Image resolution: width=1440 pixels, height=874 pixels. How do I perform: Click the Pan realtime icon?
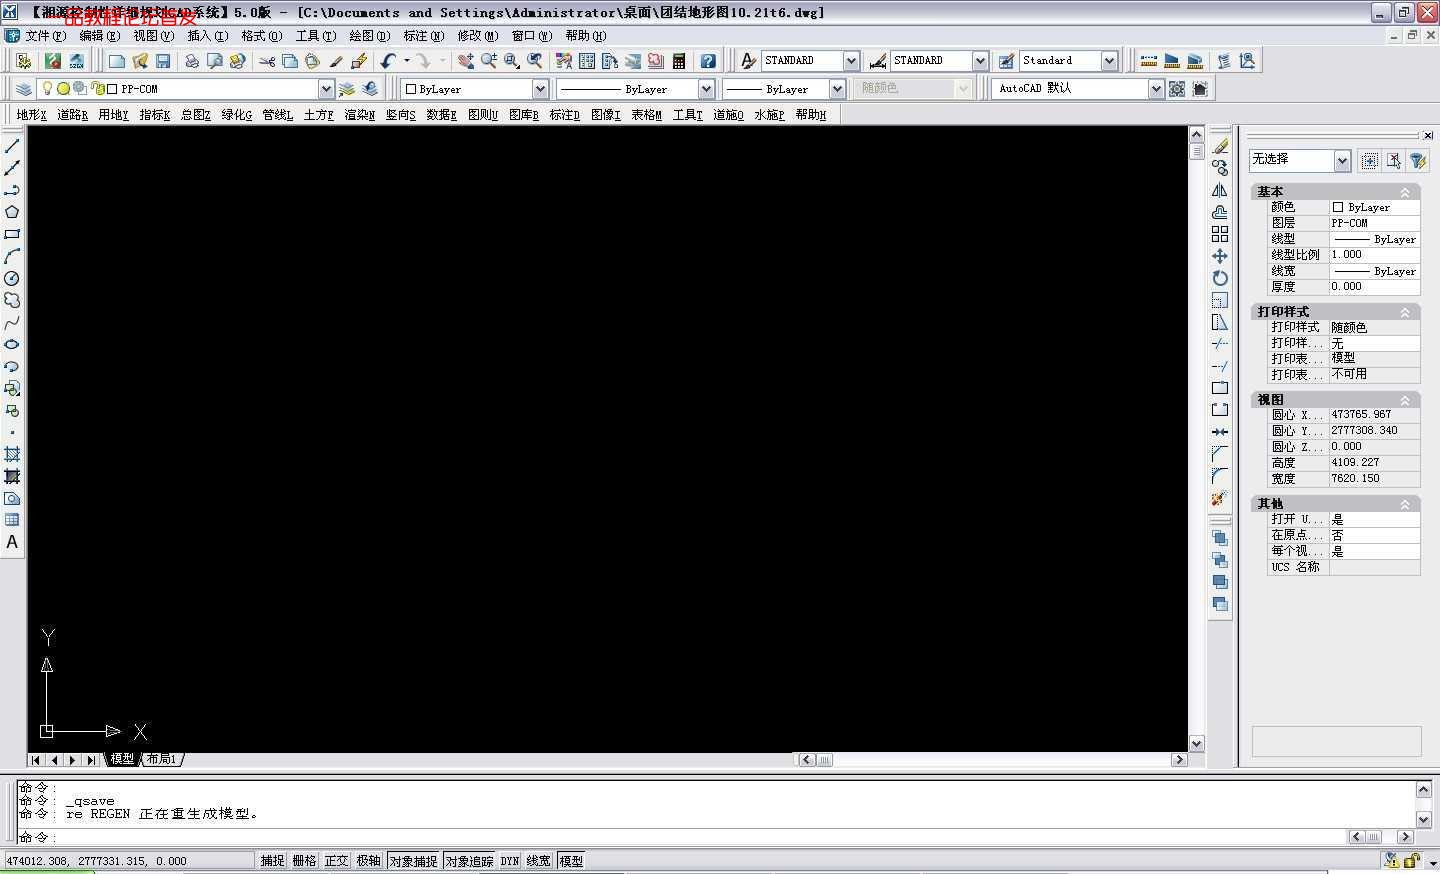click(x=466, y=61)
